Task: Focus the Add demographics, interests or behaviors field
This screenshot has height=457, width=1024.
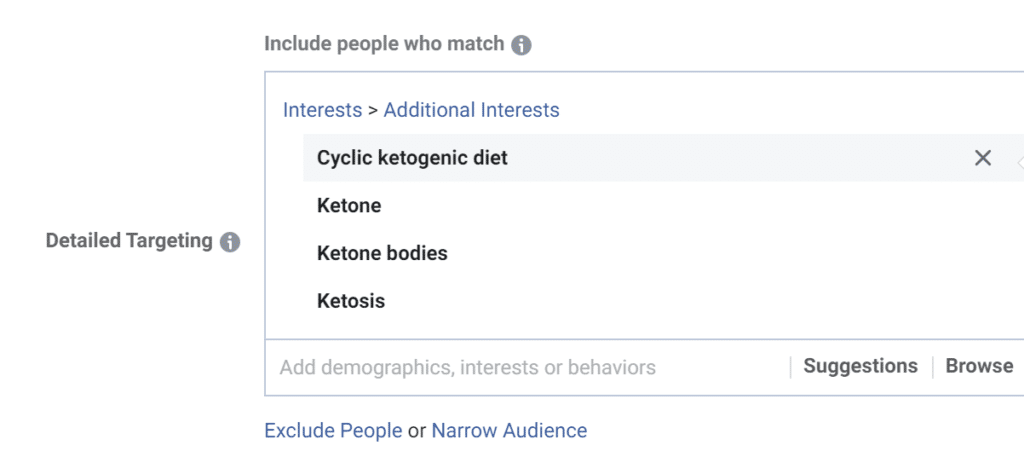Action: [x=467, y=367]
